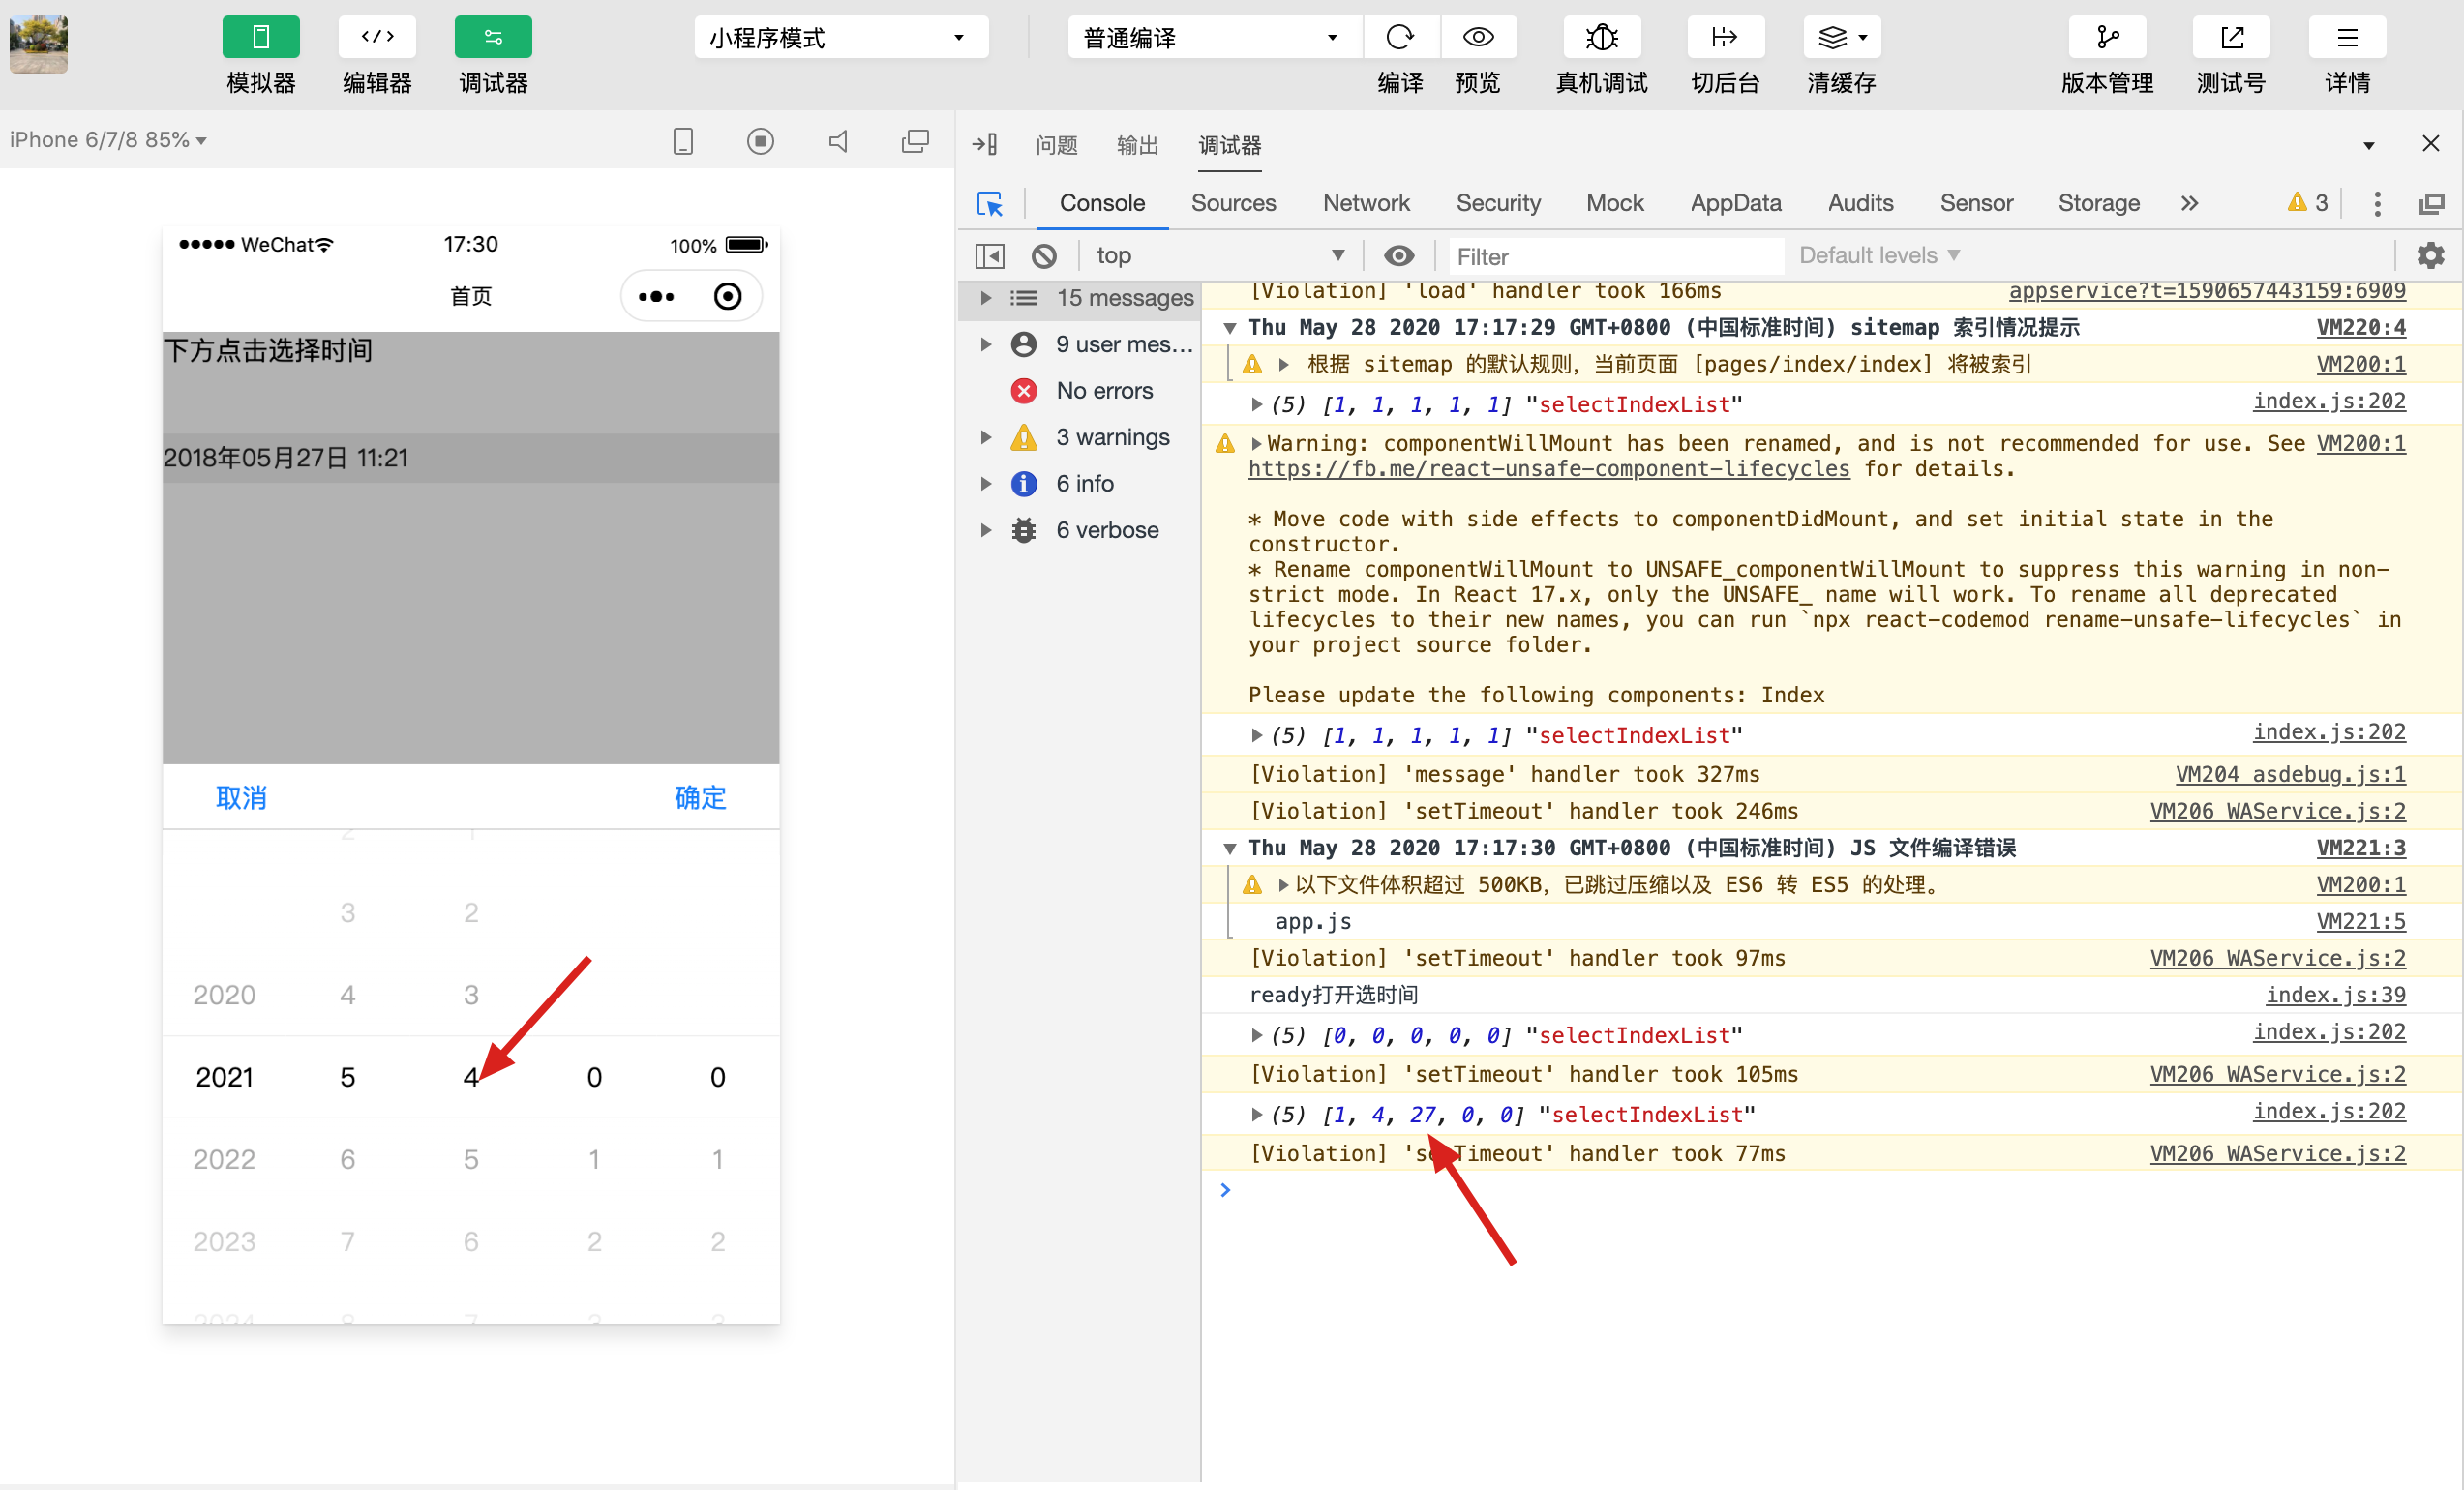Mute the simulator speaker

pyautogui.click(x=838, y=141)
